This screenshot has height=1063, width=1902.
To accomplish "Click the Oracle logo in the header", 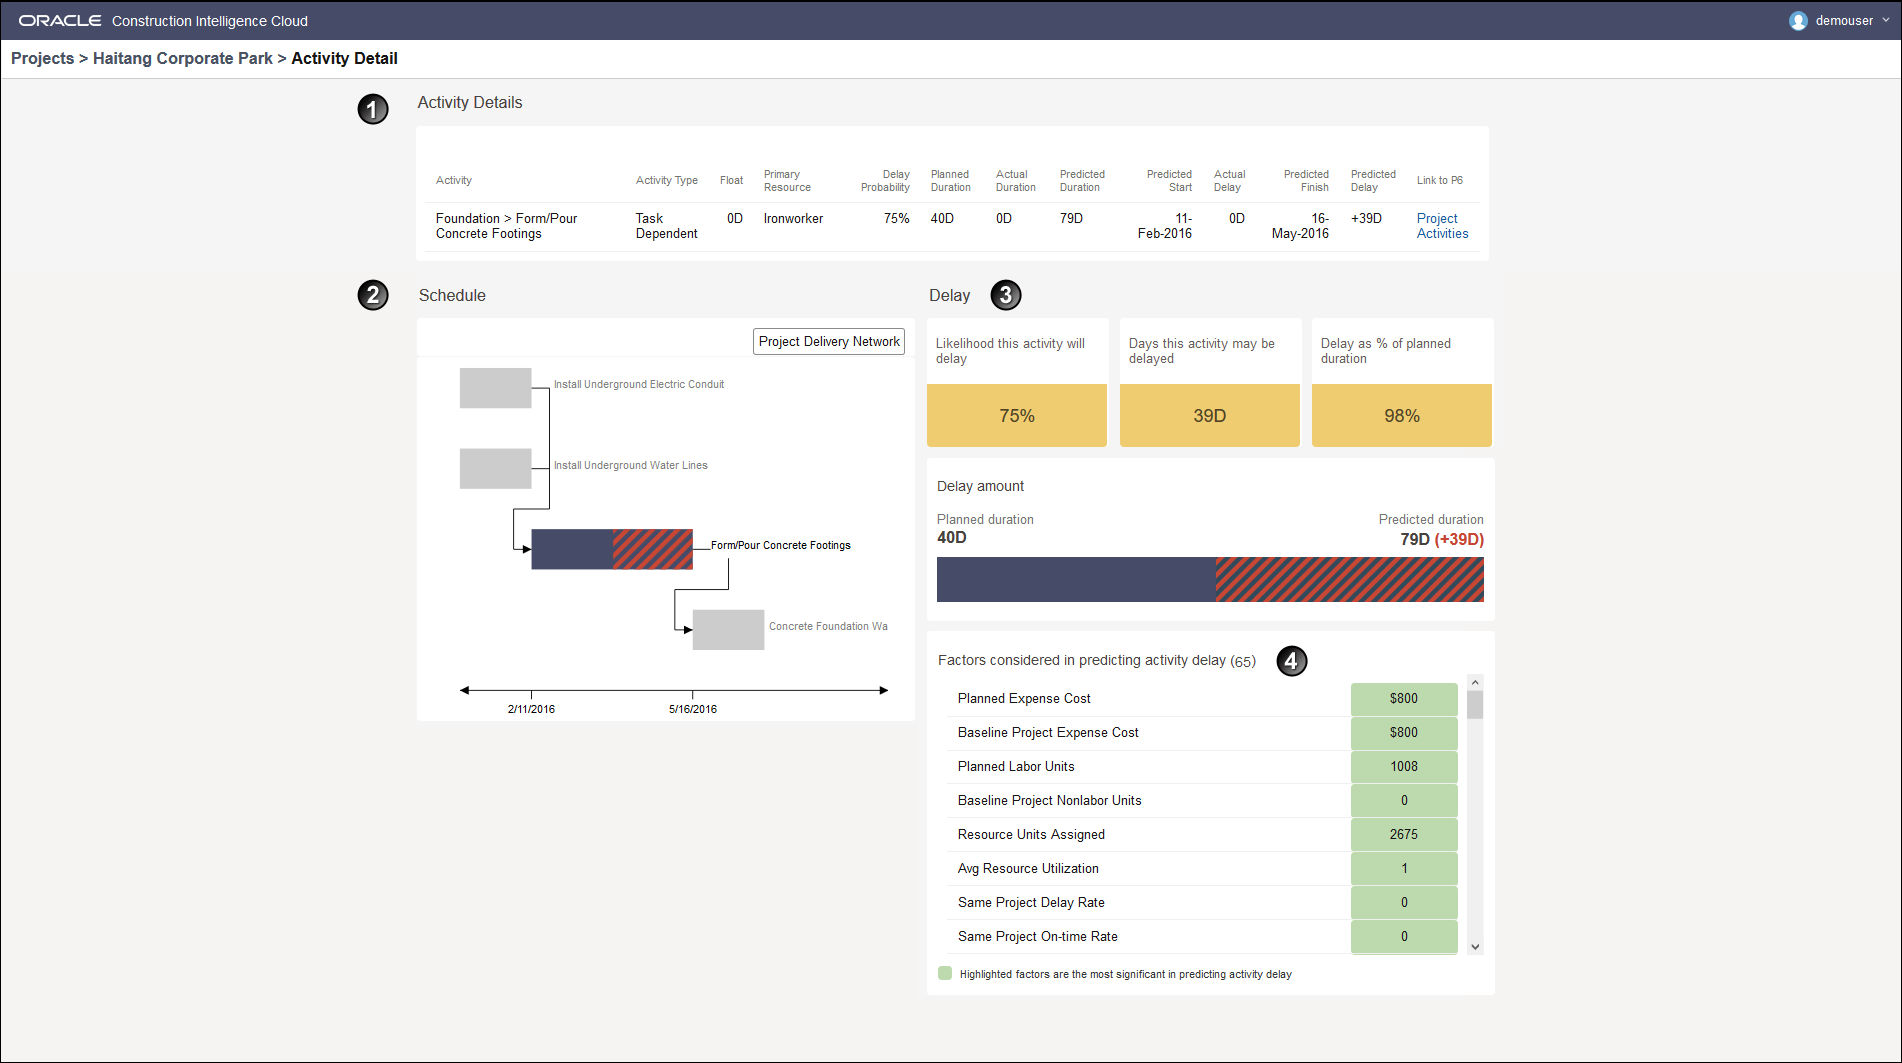I will pyautogui.click(x=59, y=20).
